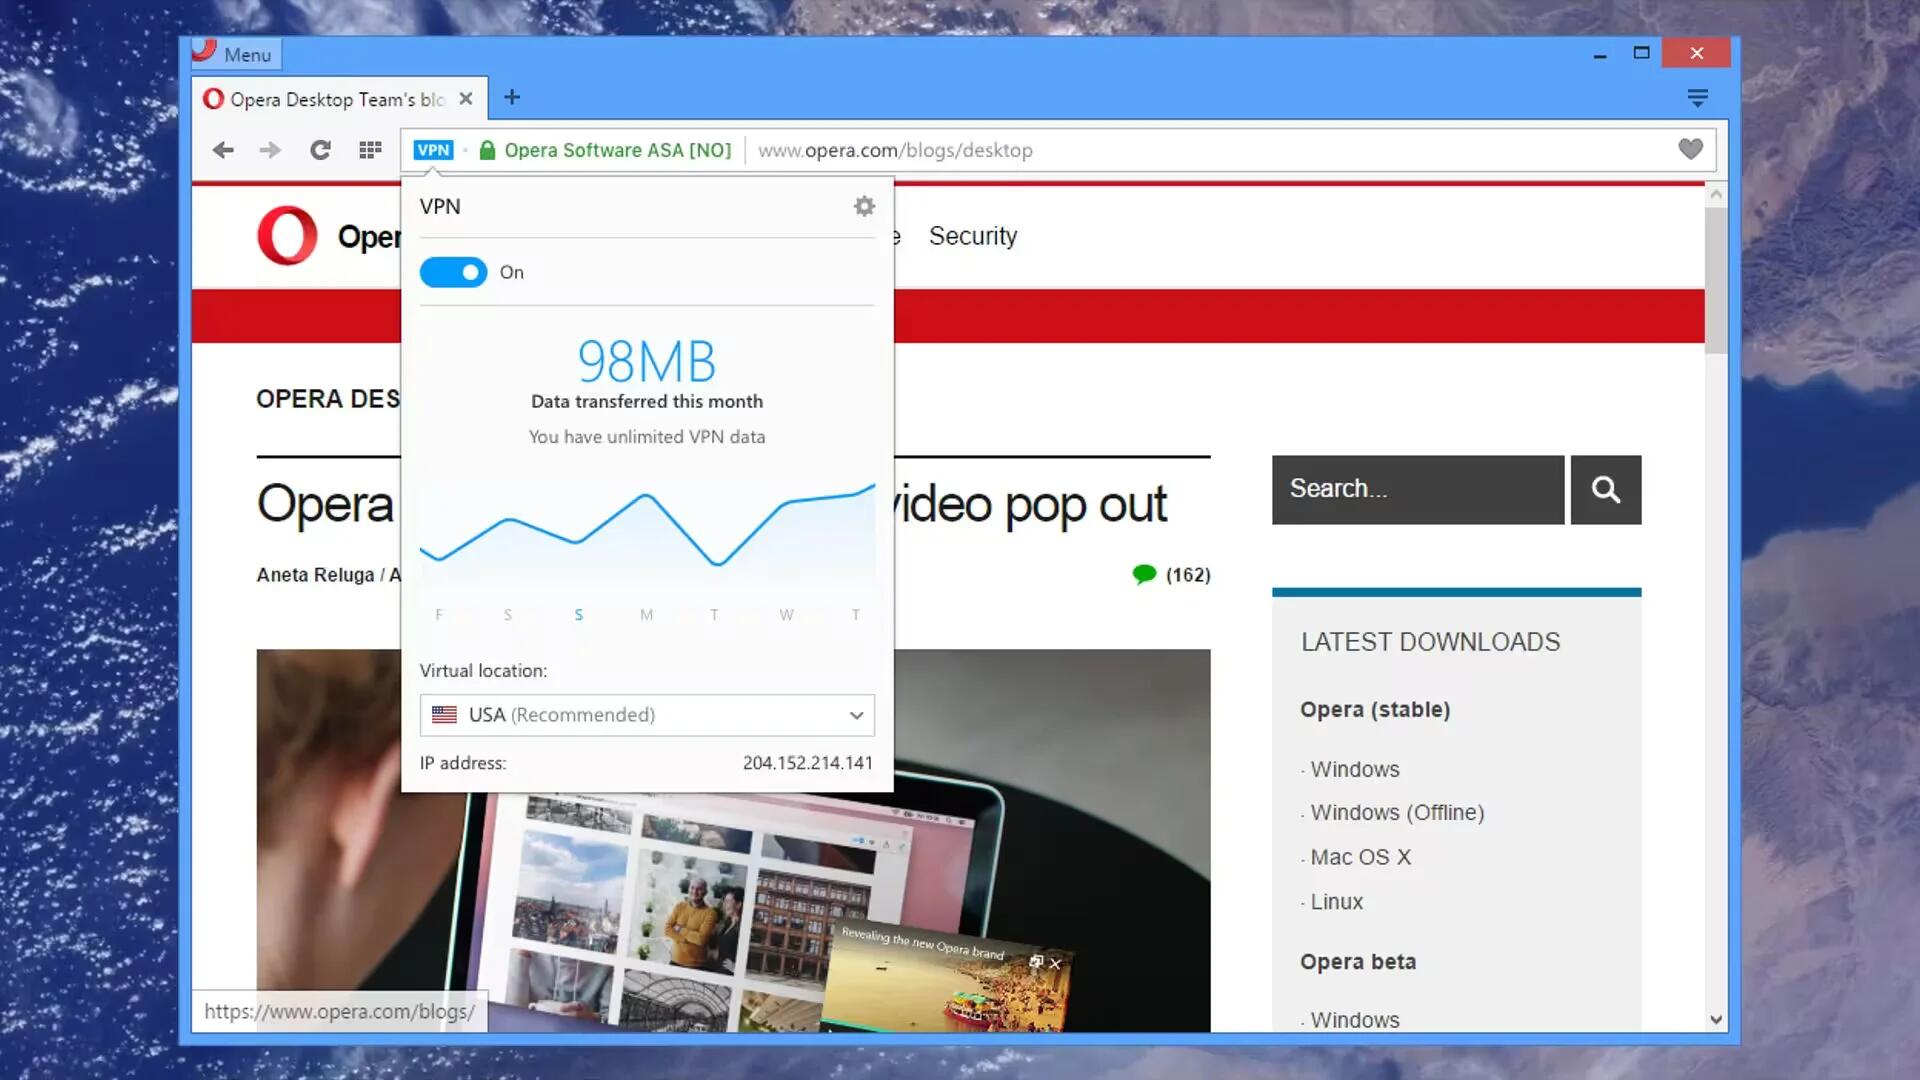
Task: Click the highlighted S day on graph axis
Action: click(x=578, y=615)
